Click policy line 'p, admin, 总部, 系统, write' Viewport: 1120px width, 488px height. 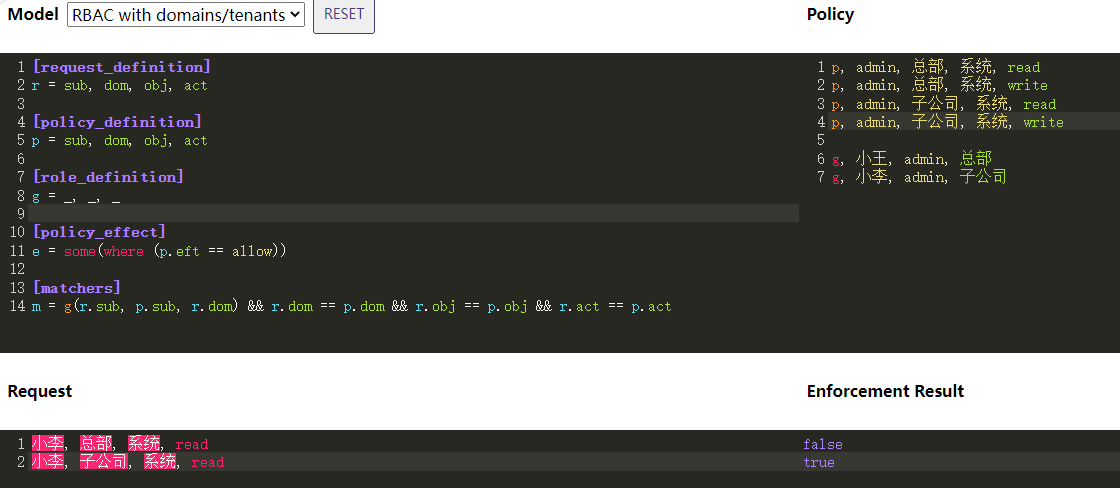point(939,86)
